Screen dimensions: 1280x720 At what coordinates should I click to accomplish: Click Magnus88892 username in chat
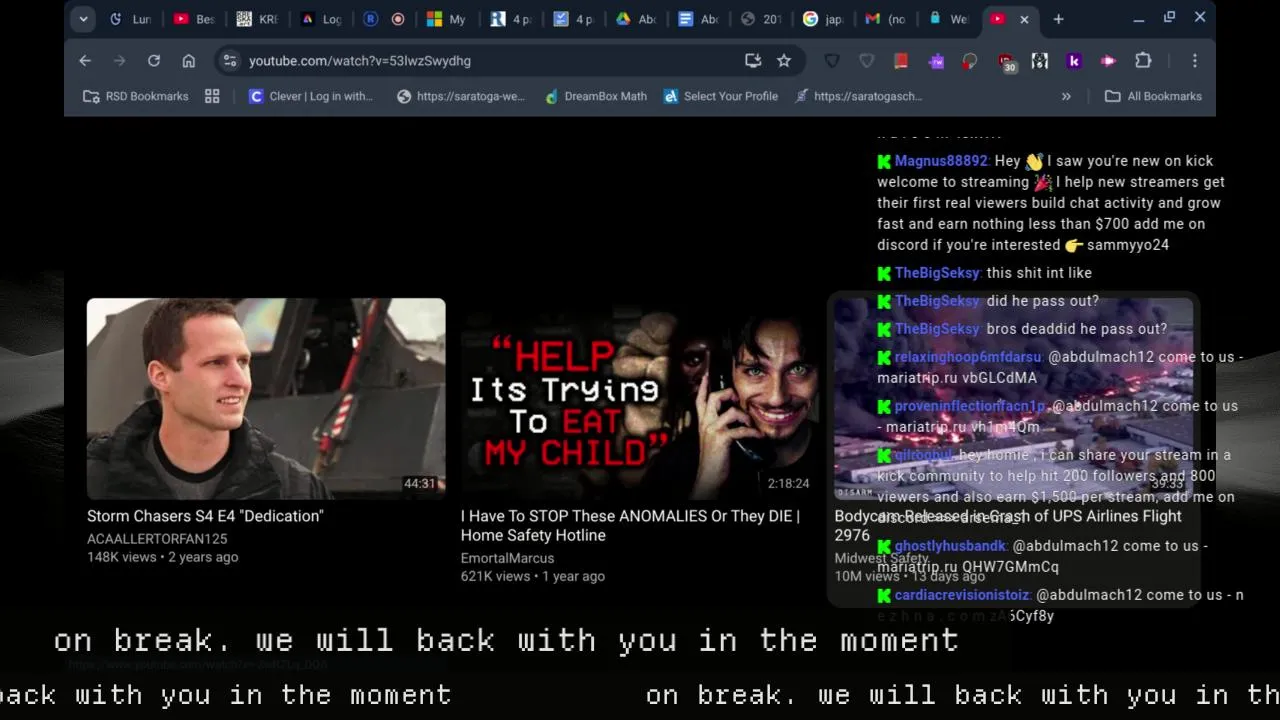tap(941, 161)
